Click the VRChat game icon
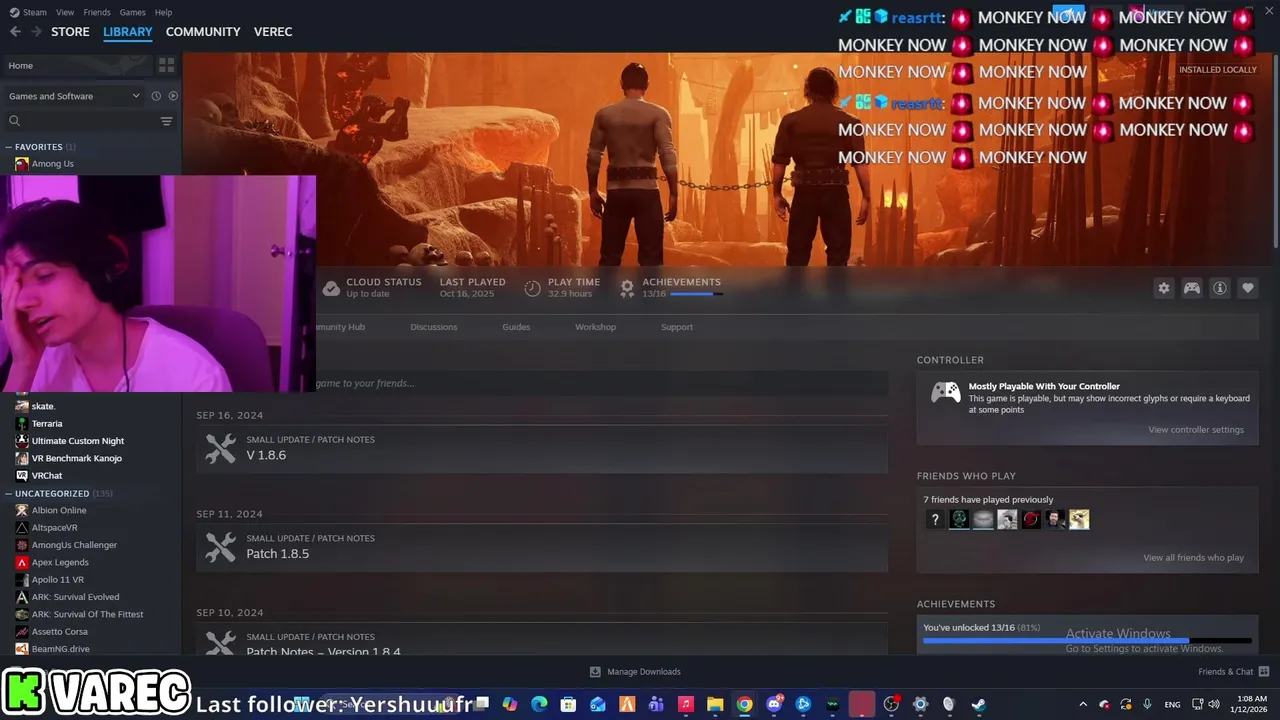The image size is (1280, 720). point(22,476)
